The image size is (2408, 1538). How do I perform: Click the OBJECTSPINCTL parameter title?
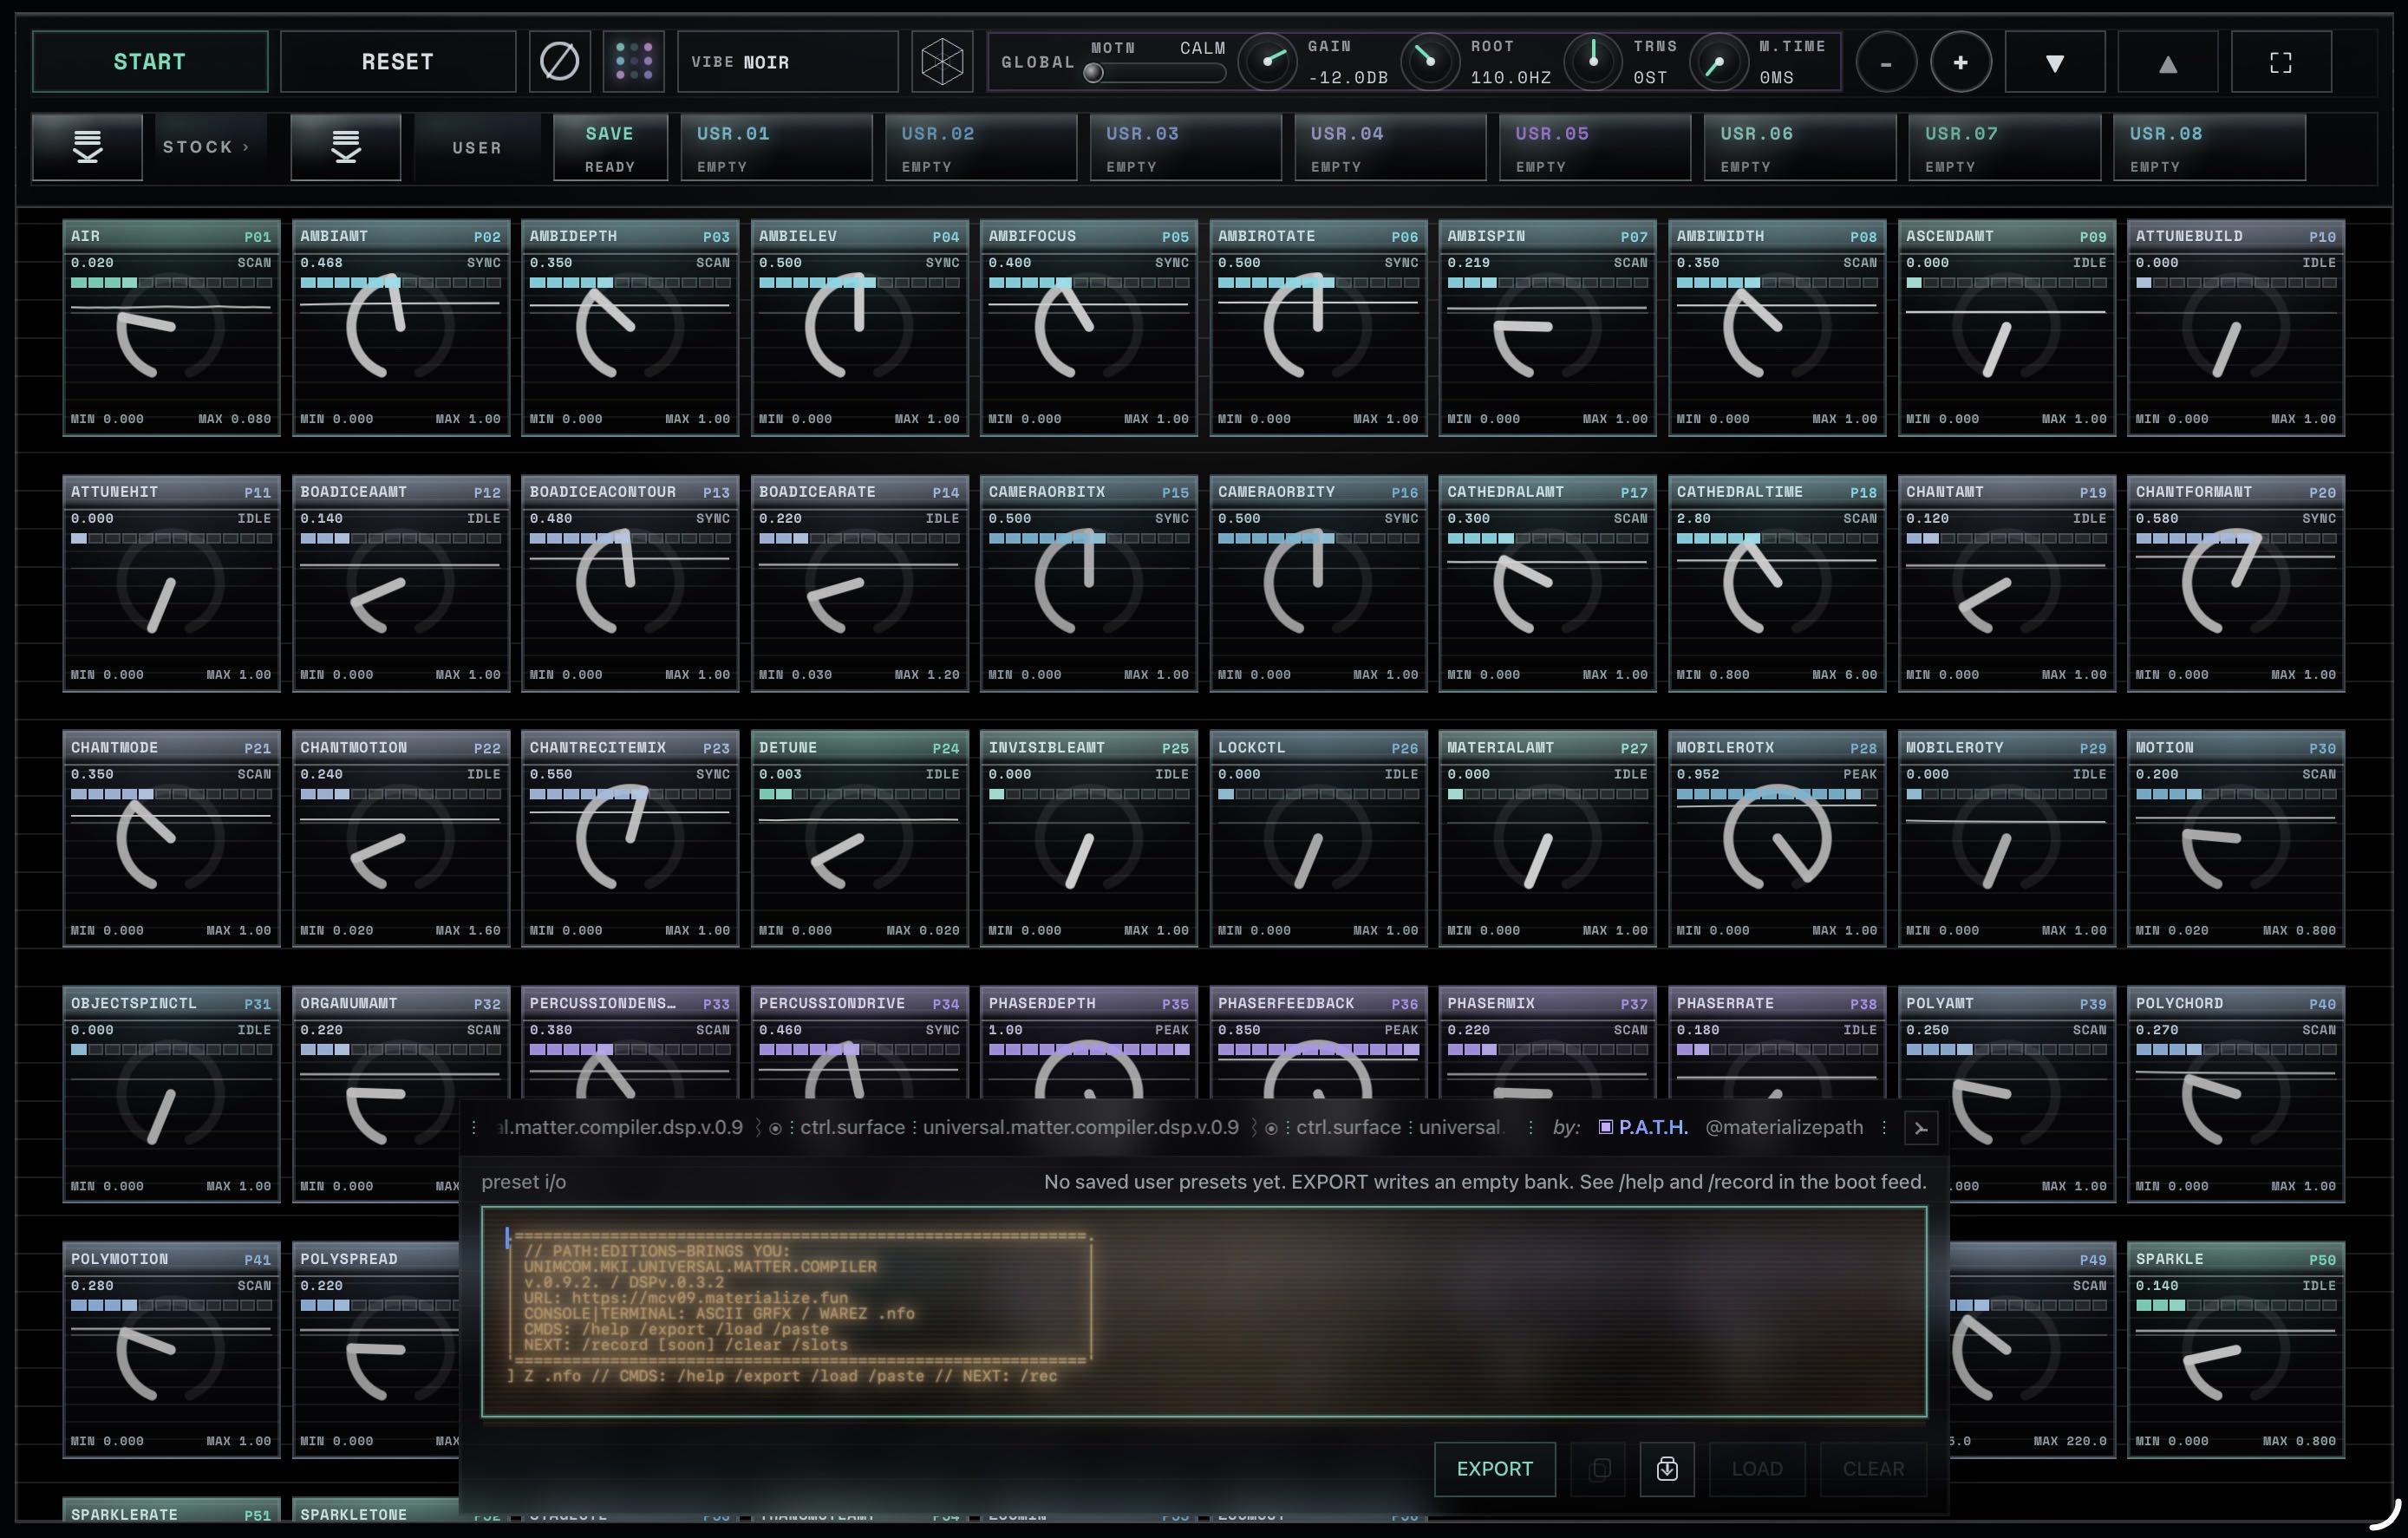(x=134, y=1004)
